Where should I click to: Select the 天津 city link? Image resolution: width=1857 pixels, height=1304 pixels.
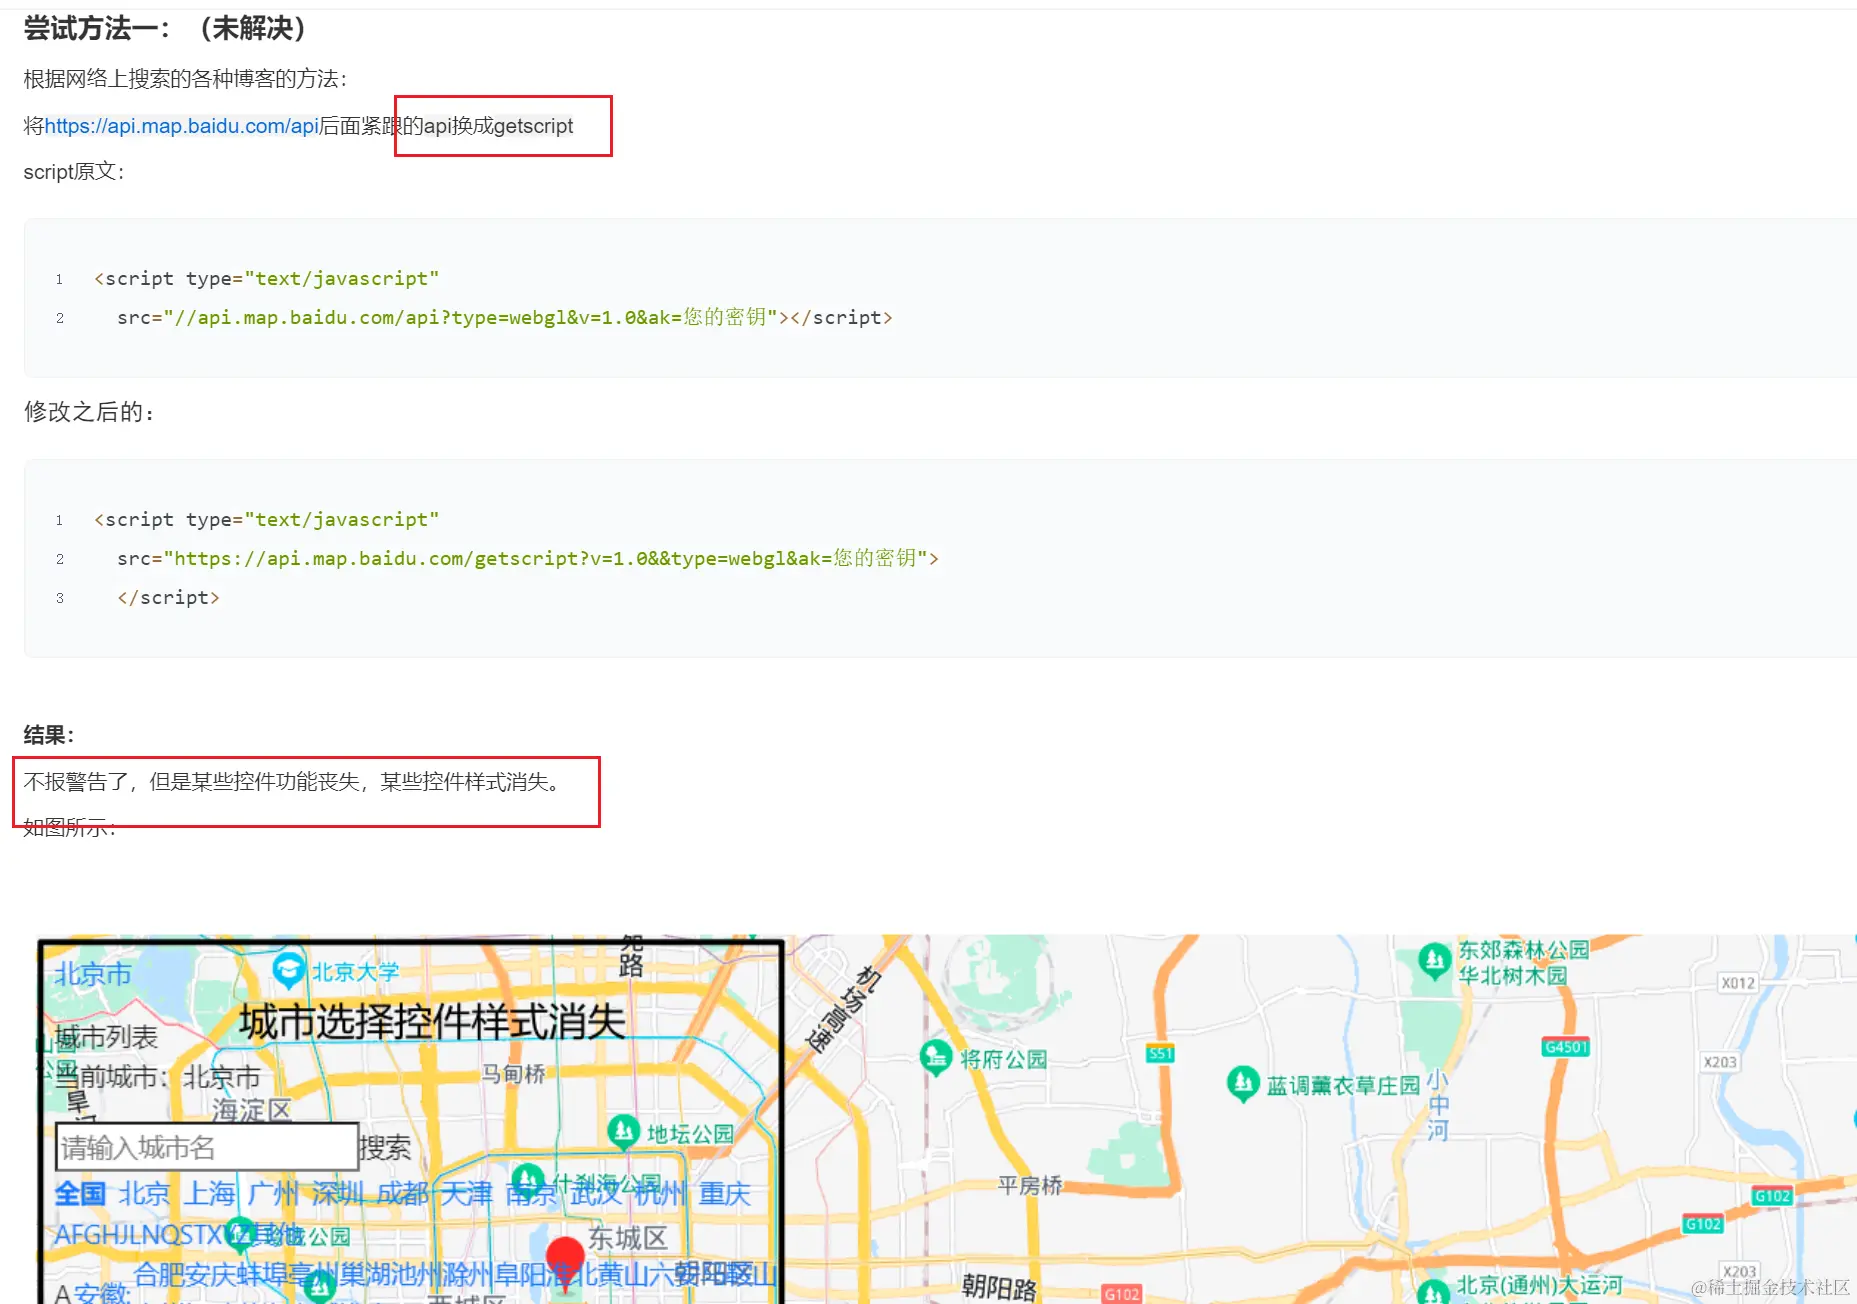(x=466, y=1194)
